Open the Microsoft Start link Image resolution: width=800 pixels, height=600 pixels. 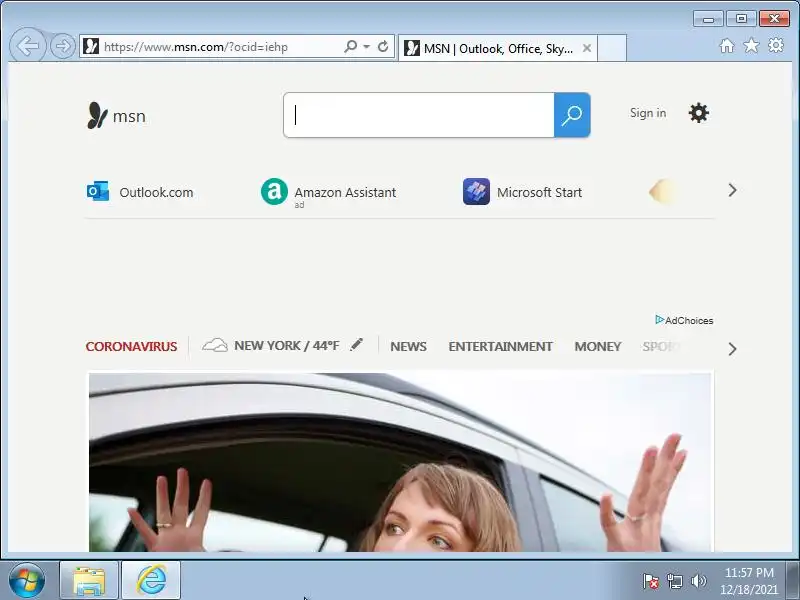tap(539, 192)
